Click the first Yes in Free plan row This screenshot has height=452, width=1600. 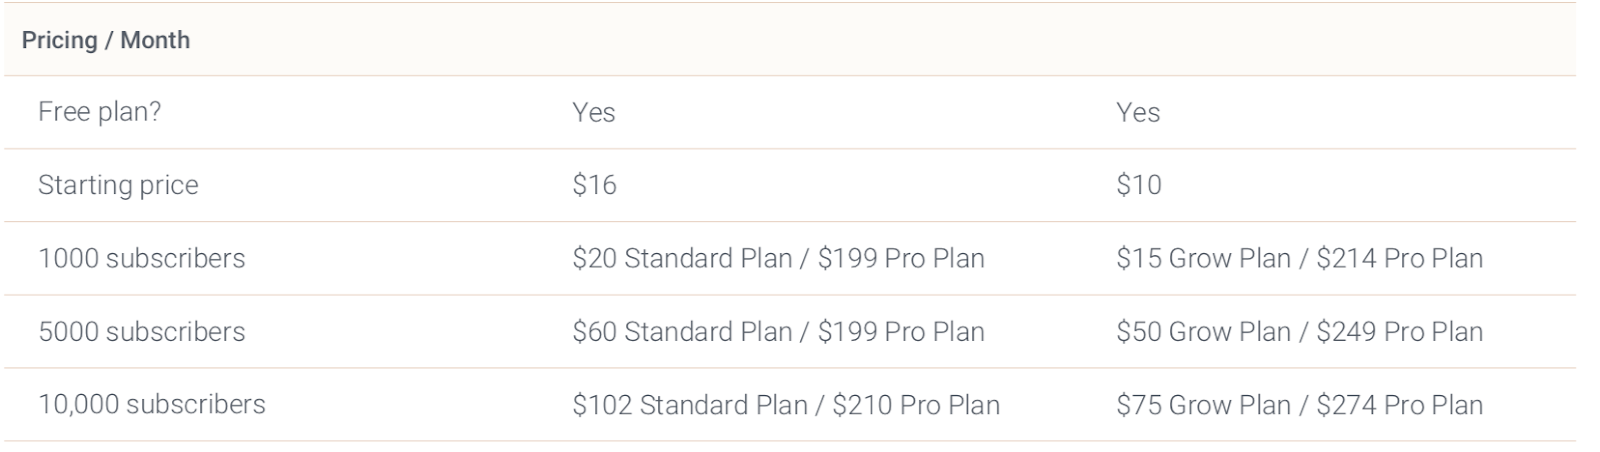click(593, 112)
